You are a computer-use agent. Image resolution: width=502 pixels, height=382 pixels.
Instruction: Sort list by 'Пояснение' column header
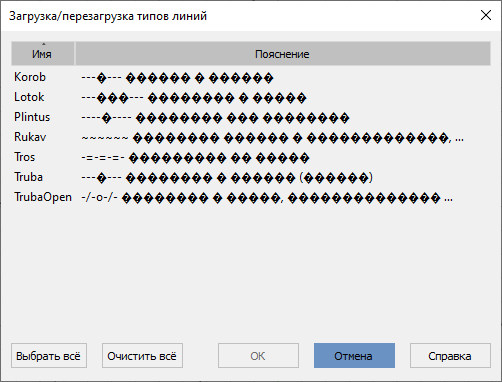283,54
